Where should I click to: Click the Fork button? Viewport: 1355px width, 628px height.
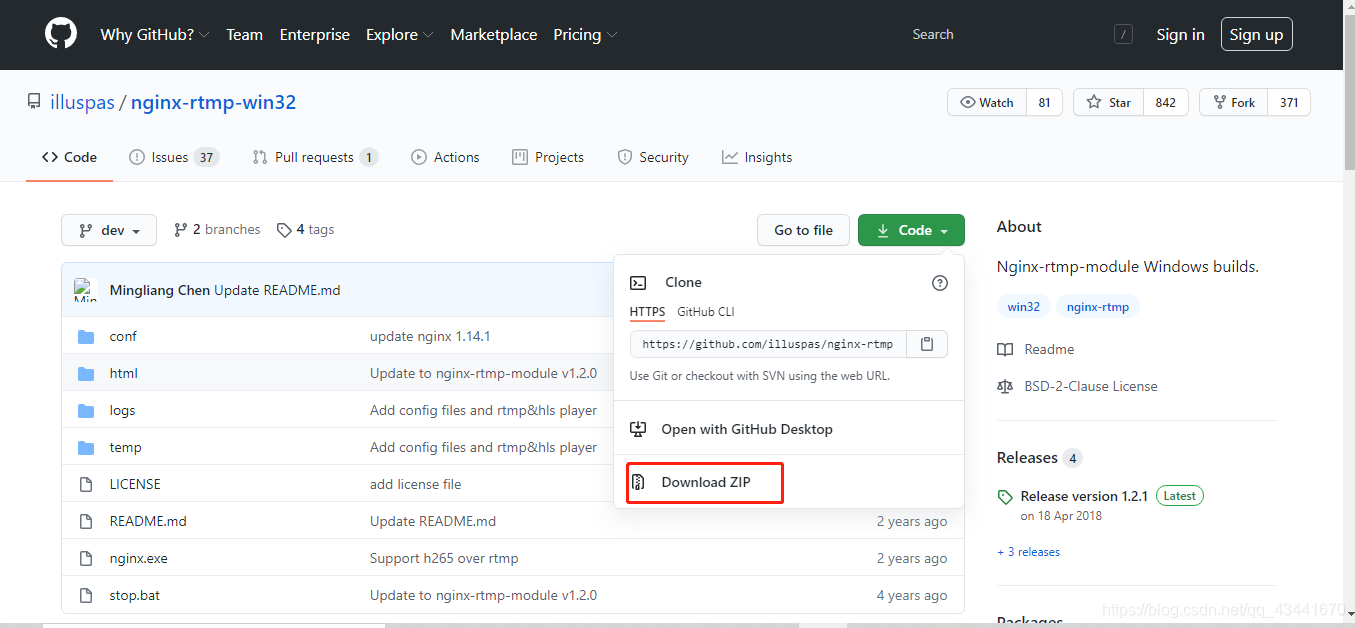[x=1234, y=102]
